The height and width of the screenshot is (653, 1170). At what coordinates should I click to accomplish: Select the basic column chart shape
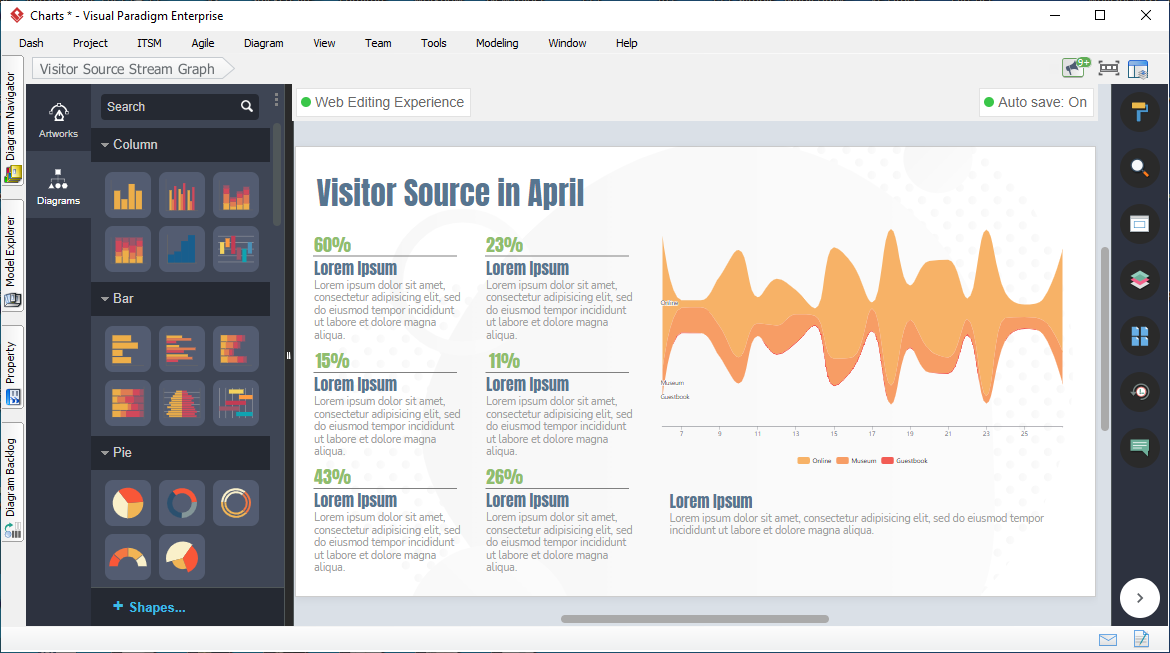128,196
